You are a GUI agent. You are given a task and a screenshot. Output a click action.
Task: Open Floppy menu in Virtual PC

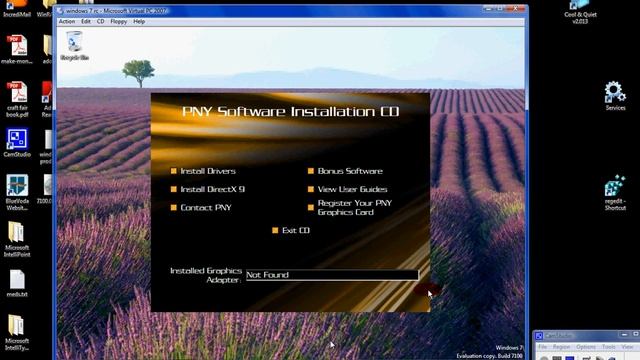pyautogui.click(x=118, y=22)
